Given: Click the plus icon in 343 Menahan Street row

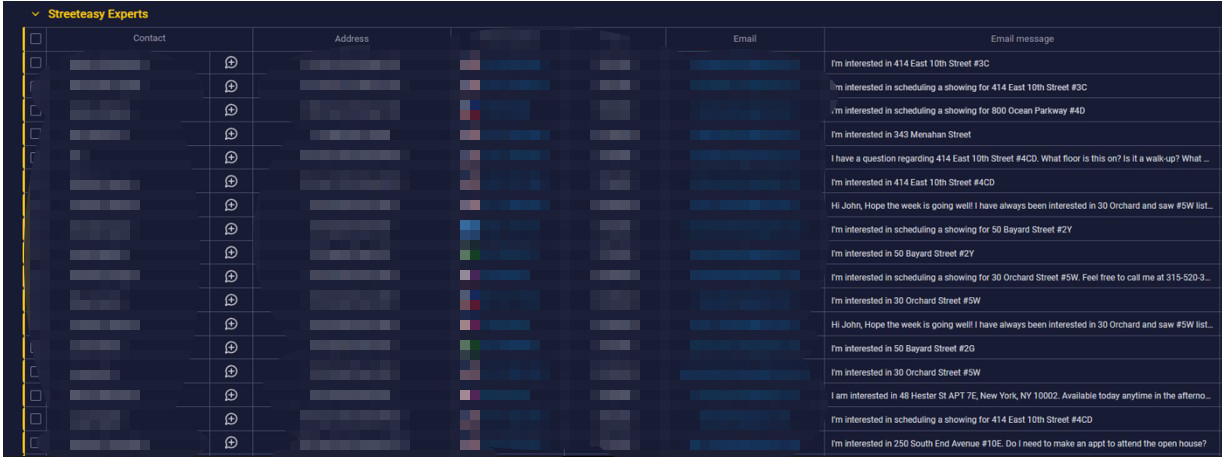Looking at the screenshot, I should [231, 134].
